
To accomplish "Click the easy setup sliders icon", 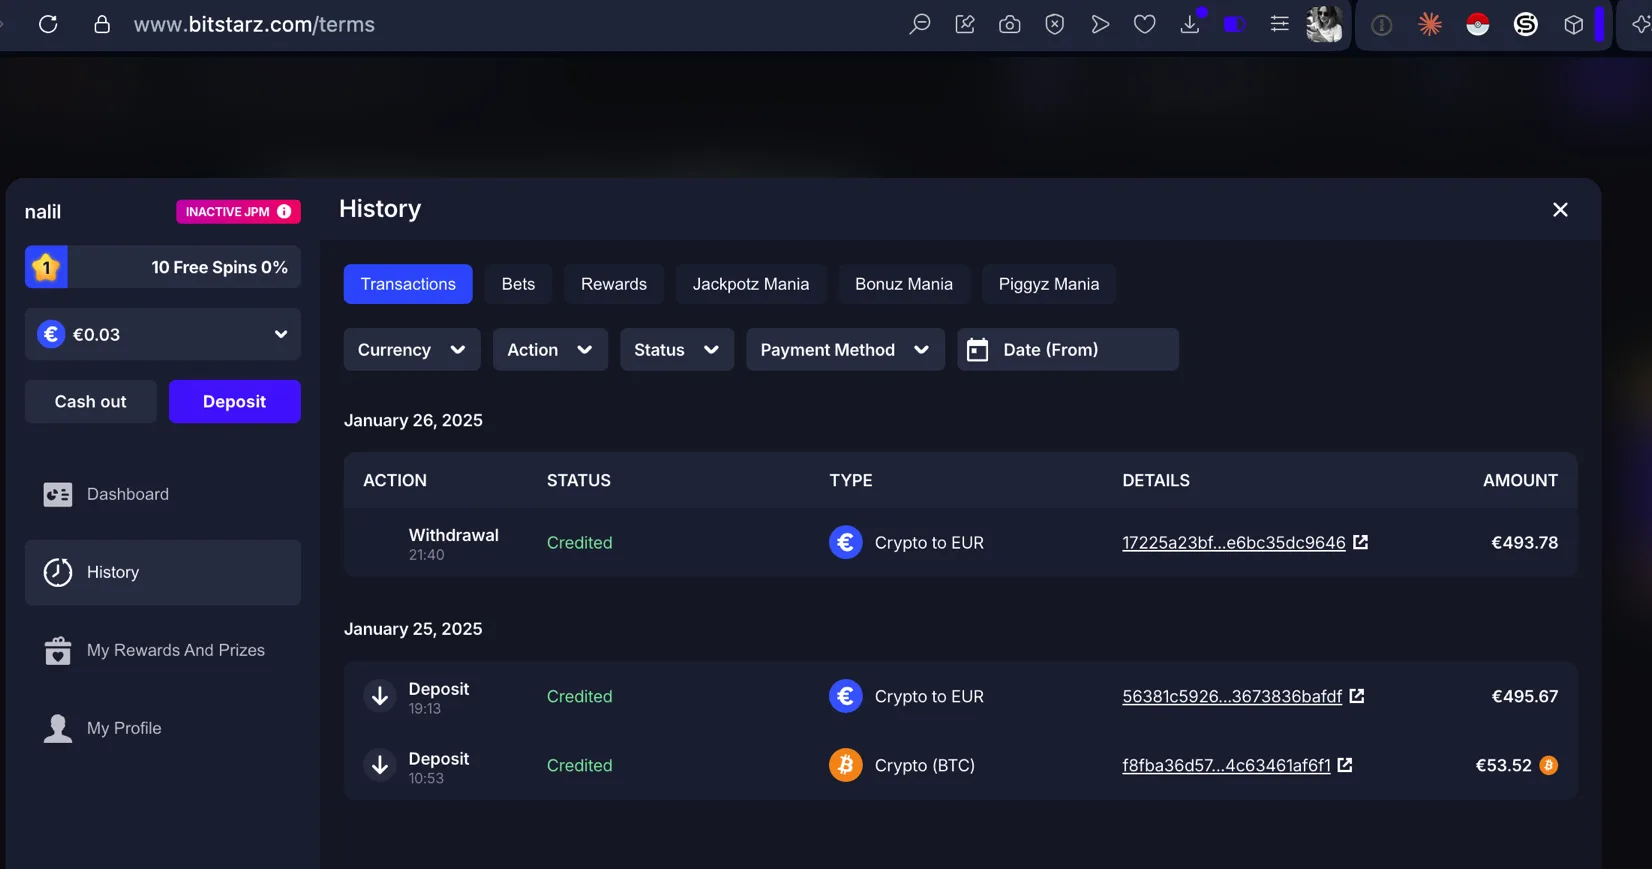I will 1279,24.
